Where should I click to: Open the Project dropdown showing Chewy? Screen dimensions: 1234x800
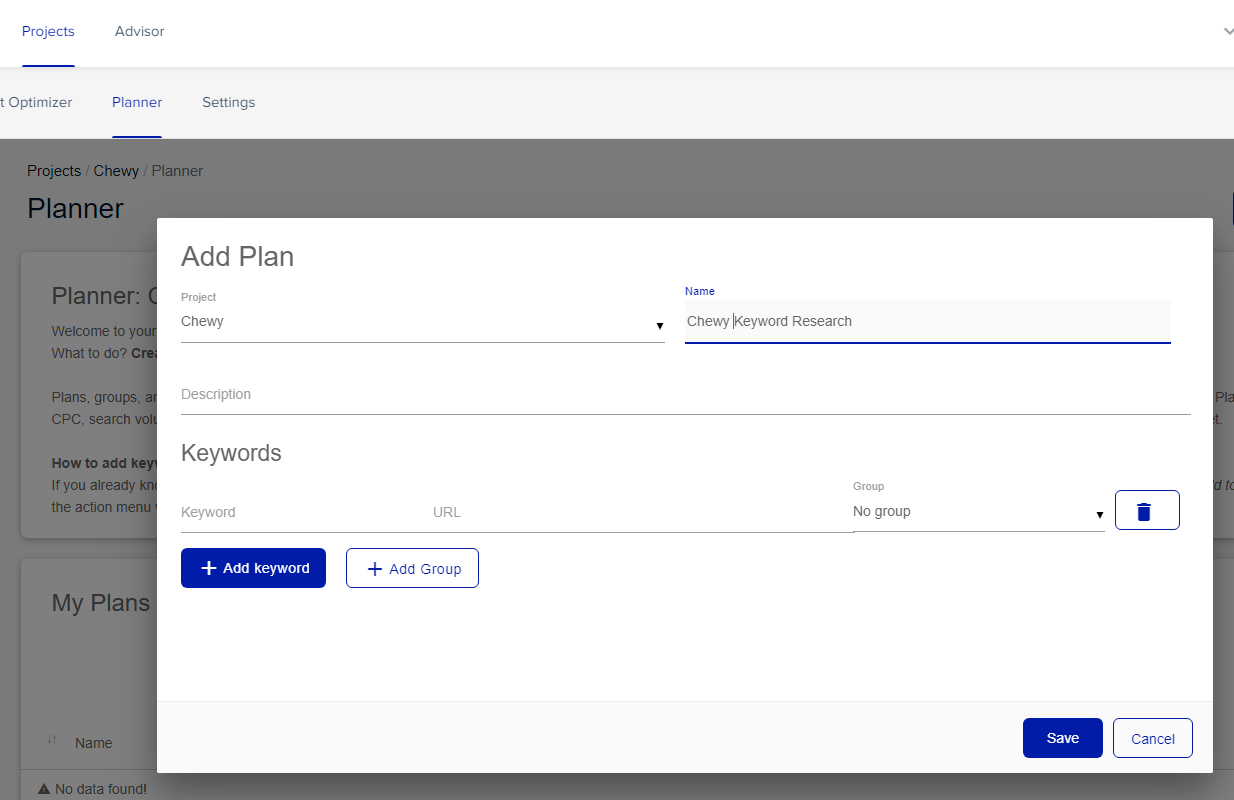pos(422,322)
